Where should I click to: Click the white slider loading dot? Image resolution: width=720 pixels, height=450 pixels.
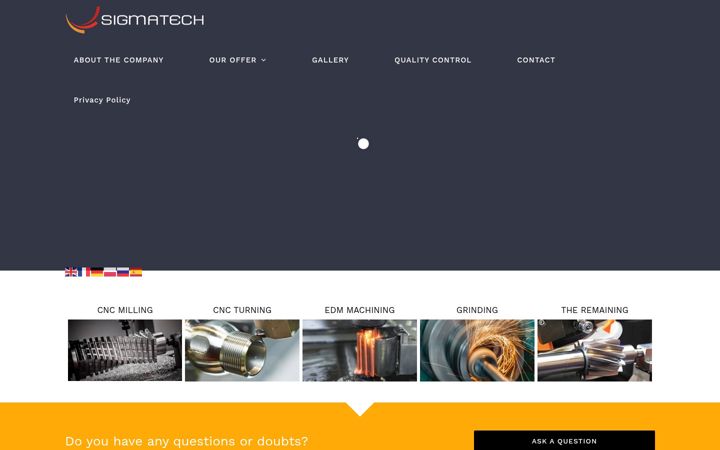point(363,144)
